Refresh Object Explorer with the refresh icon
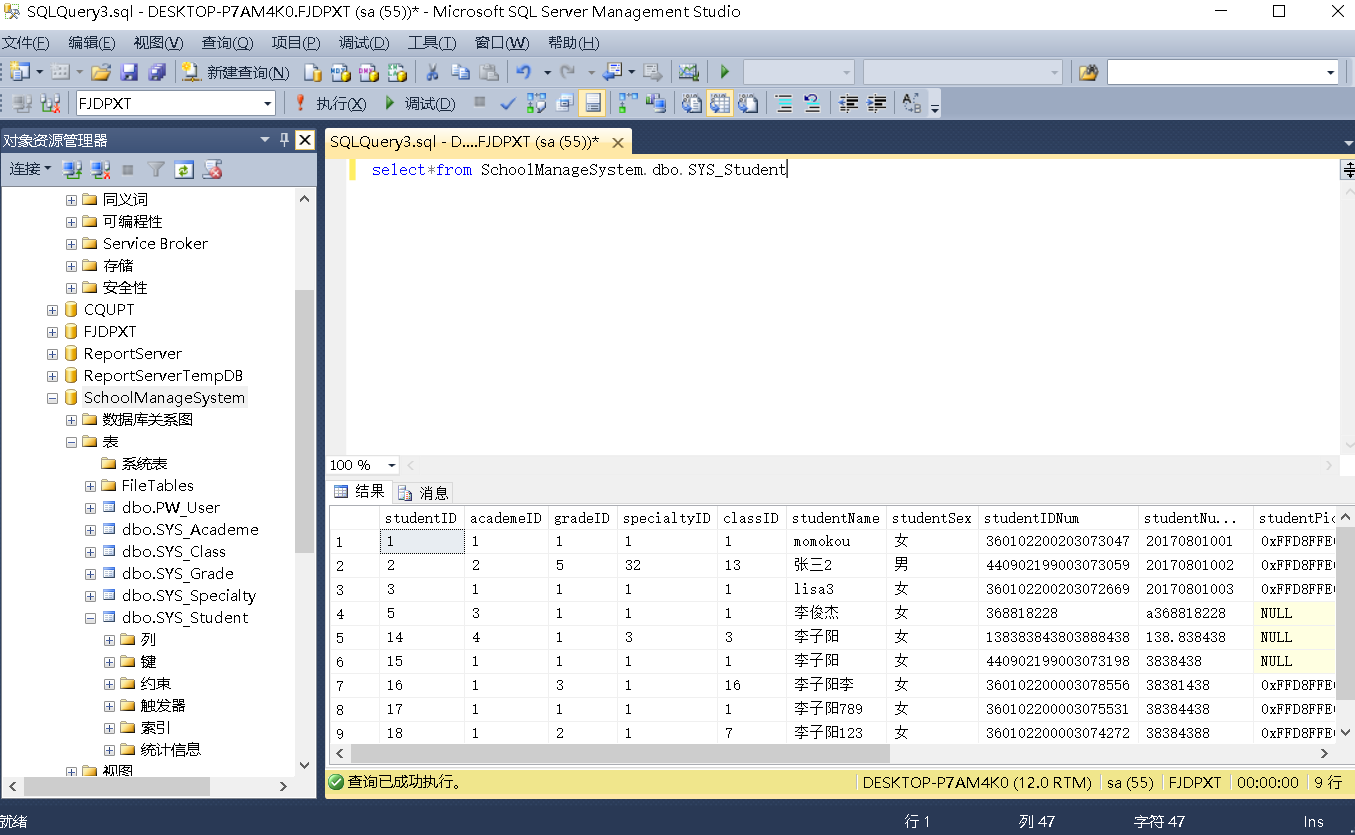This screenshot has height=835, width=1355. tap(184, 169)
